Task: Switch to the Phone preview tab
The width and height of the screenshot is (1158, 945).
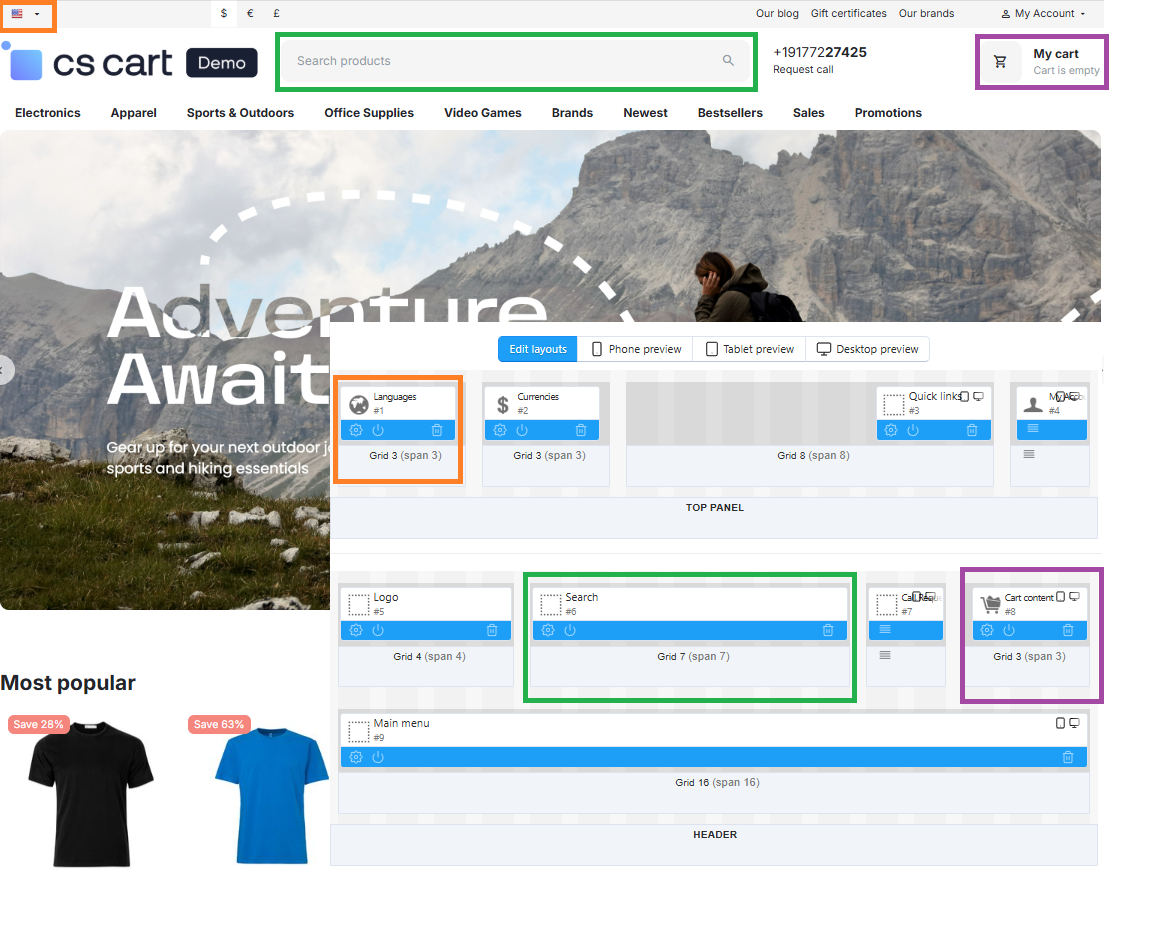Action: point(637,349)
